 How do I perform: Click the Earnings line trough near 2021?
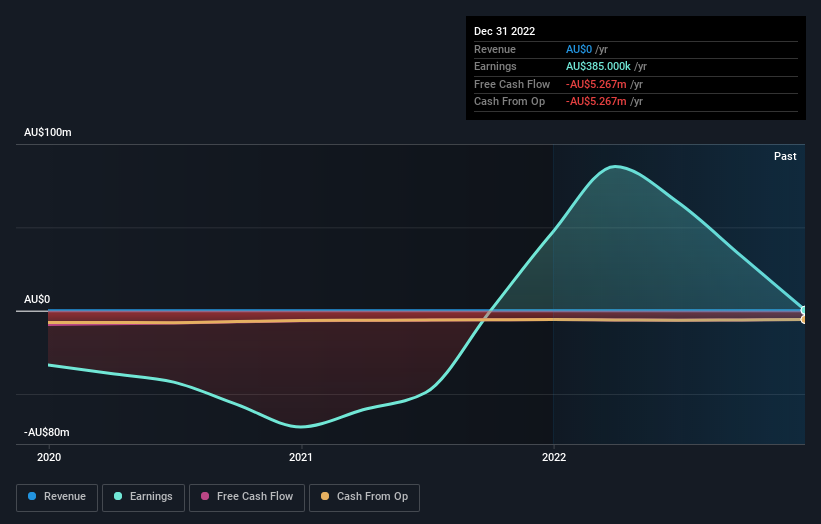click(301, 427)
